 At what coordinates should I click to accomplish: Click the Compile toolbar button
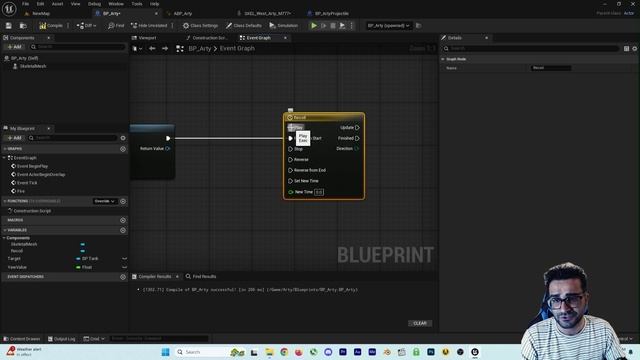[51, 26]
